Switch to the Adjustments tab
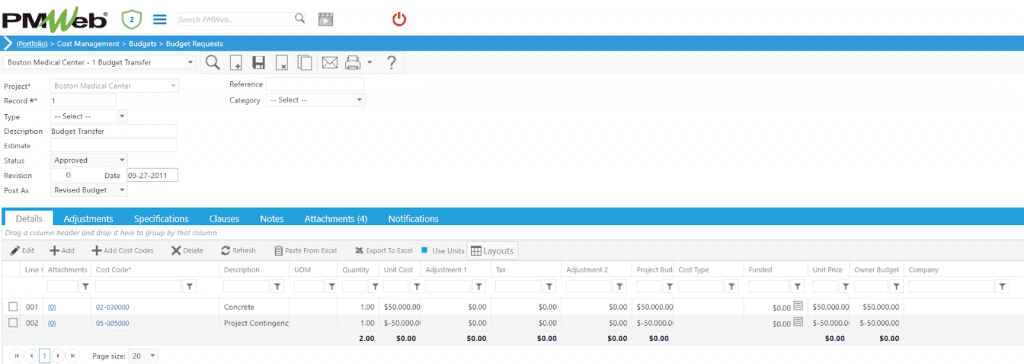The height and width of the screenshot is (364, 1024). 88,219
